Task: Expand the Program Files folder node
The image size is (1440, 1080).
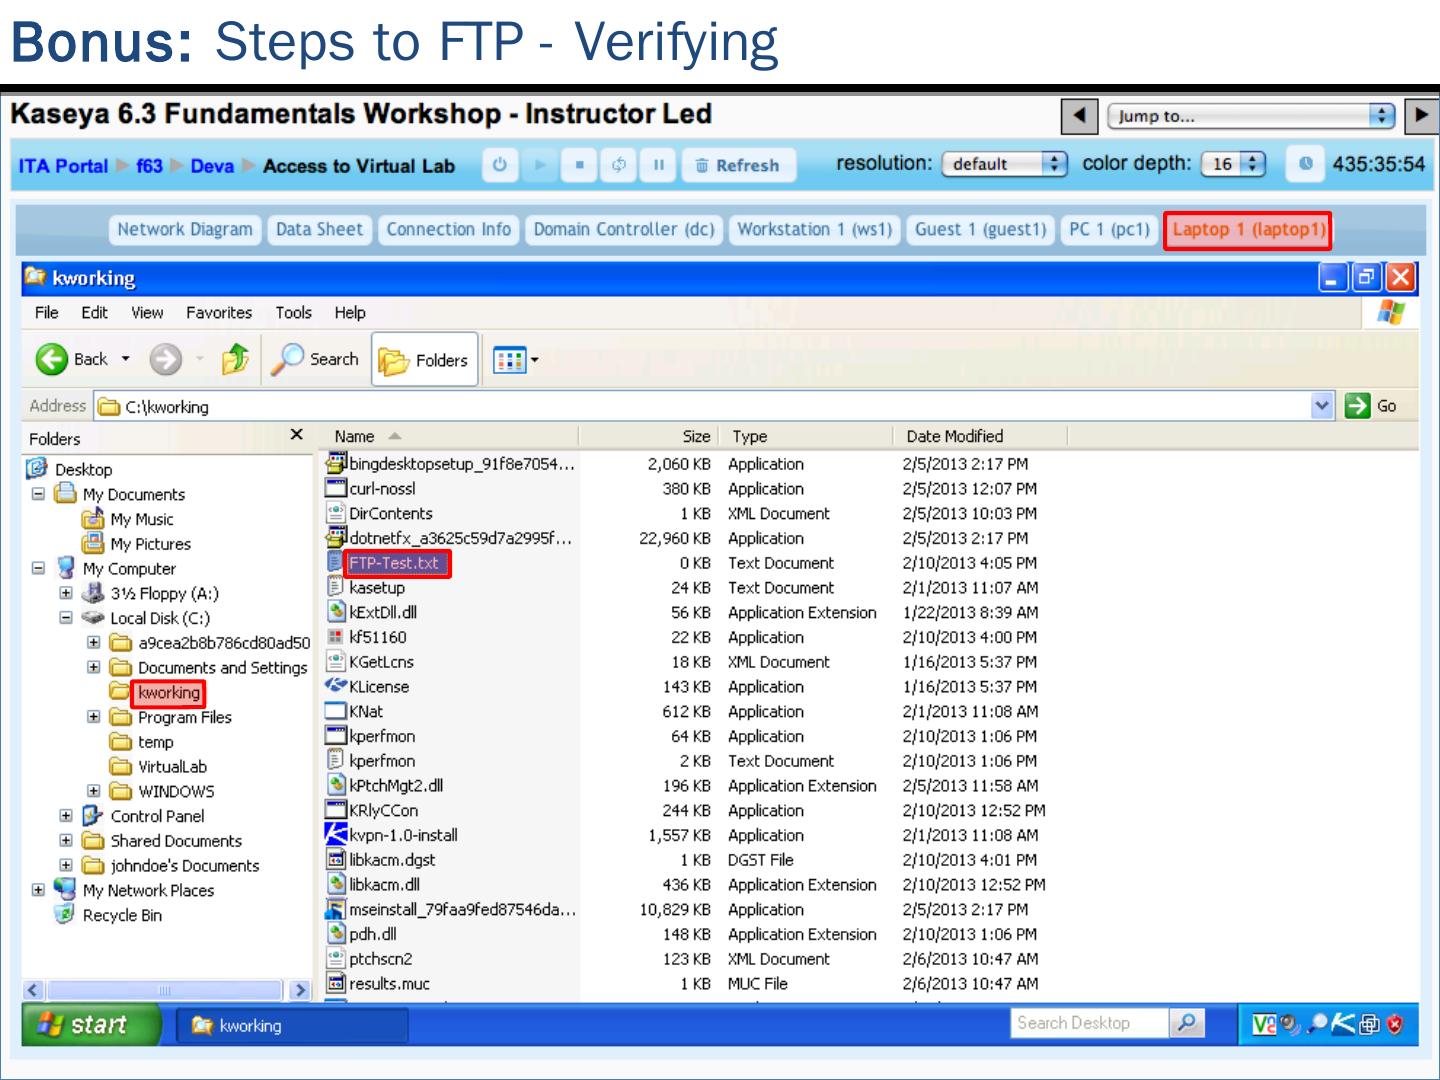Action: pos(94,717)
